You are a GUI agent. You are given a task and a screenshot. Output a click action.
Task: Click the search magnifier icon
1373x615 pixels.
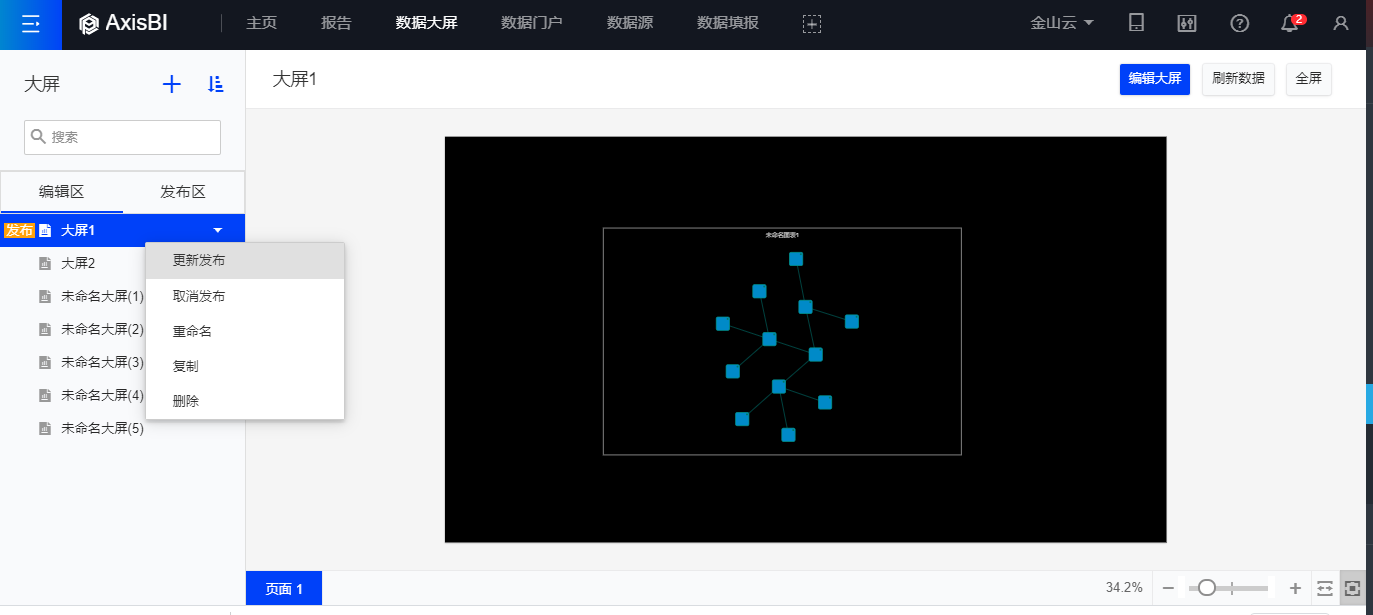pos(39,137)
